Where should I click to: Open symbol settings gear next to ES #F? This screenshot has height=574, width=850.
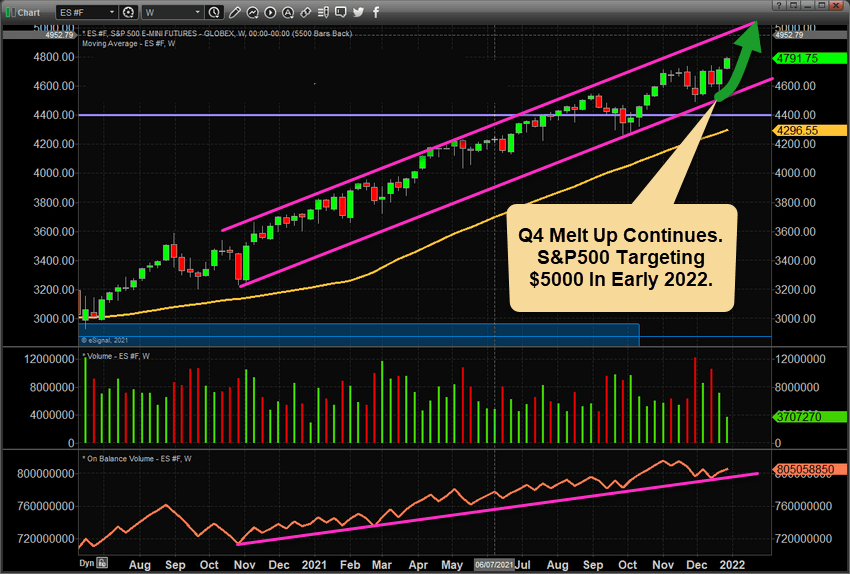coord(128,12)
